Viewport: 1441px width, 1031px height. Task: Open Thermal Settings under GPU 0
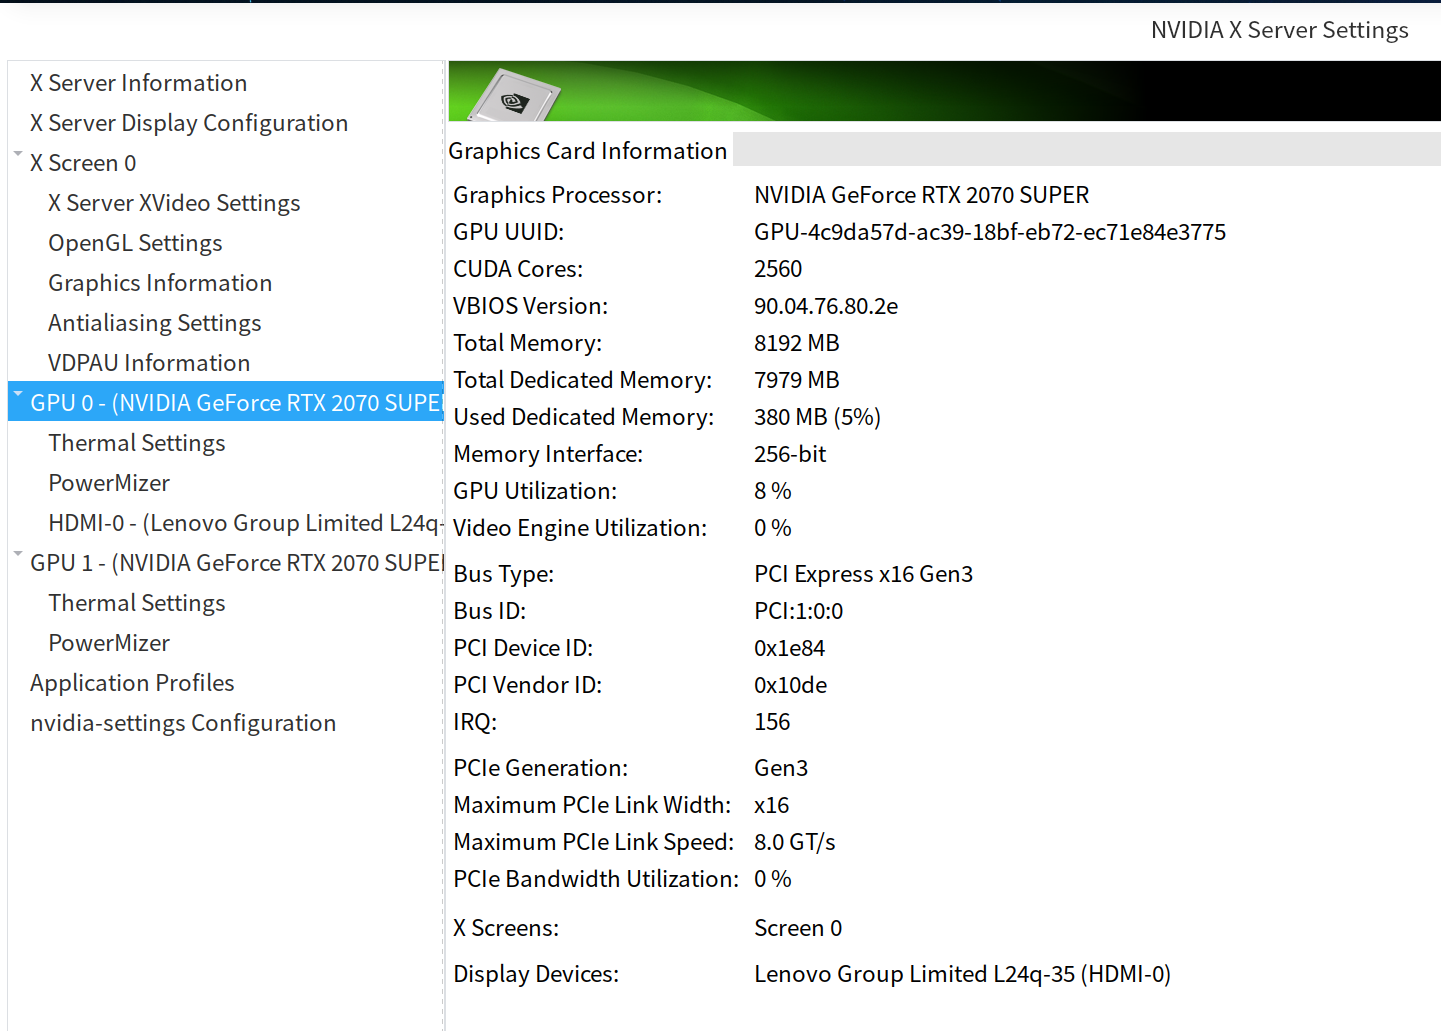point(137,443)
